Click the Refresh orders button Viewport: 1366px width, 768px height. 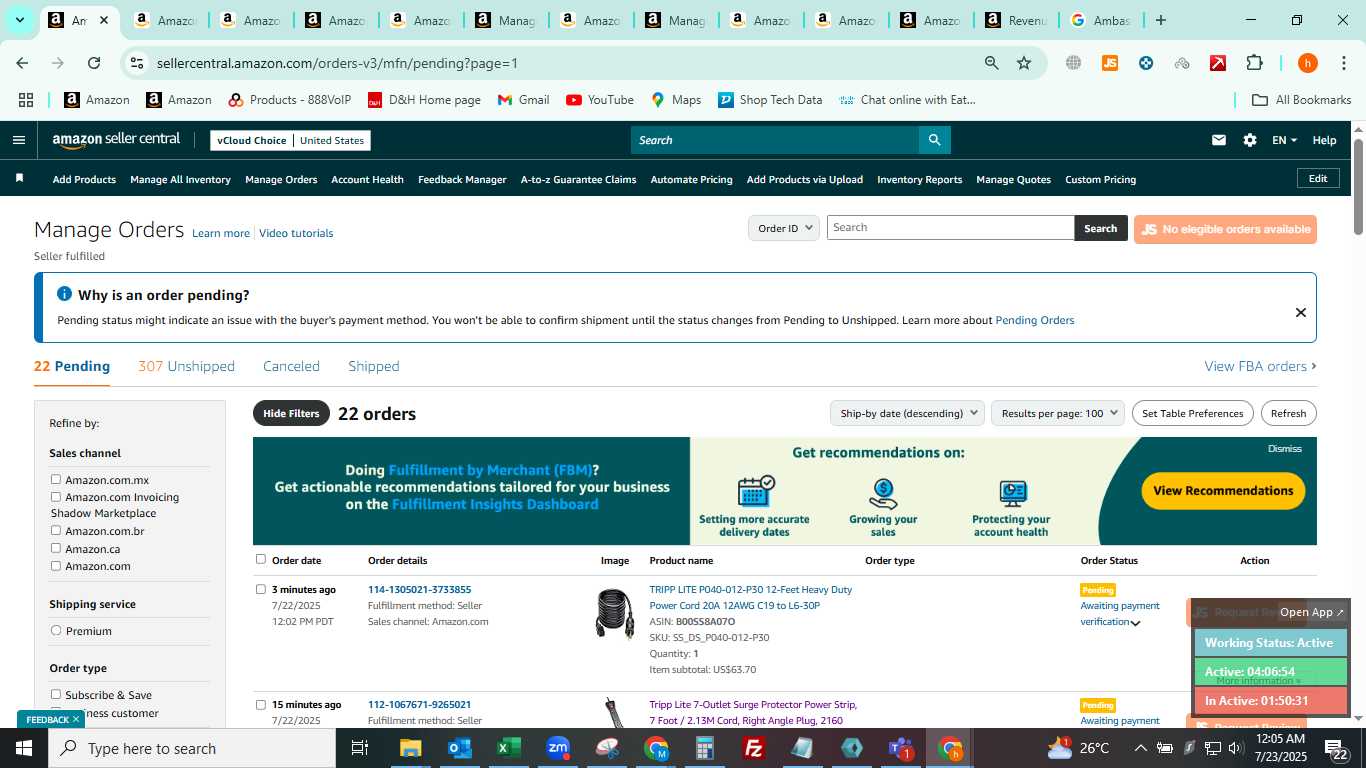1288,413
